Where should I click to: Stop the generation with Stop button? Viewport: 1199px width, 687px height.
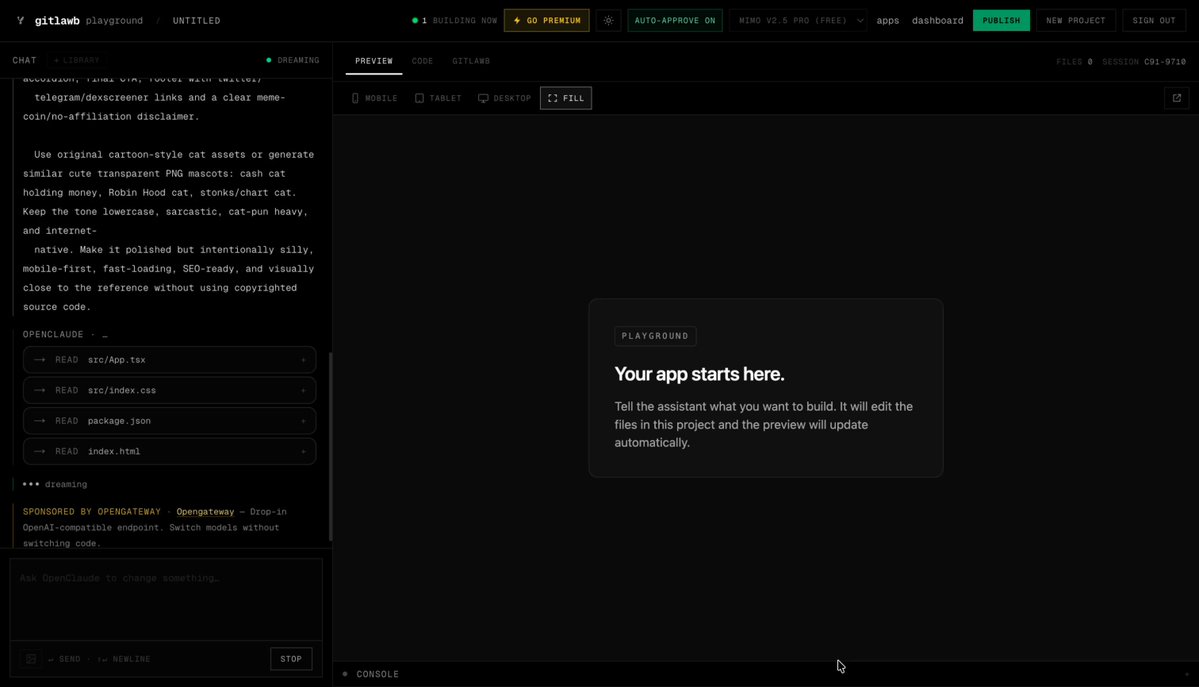click(x=291, y=659)
